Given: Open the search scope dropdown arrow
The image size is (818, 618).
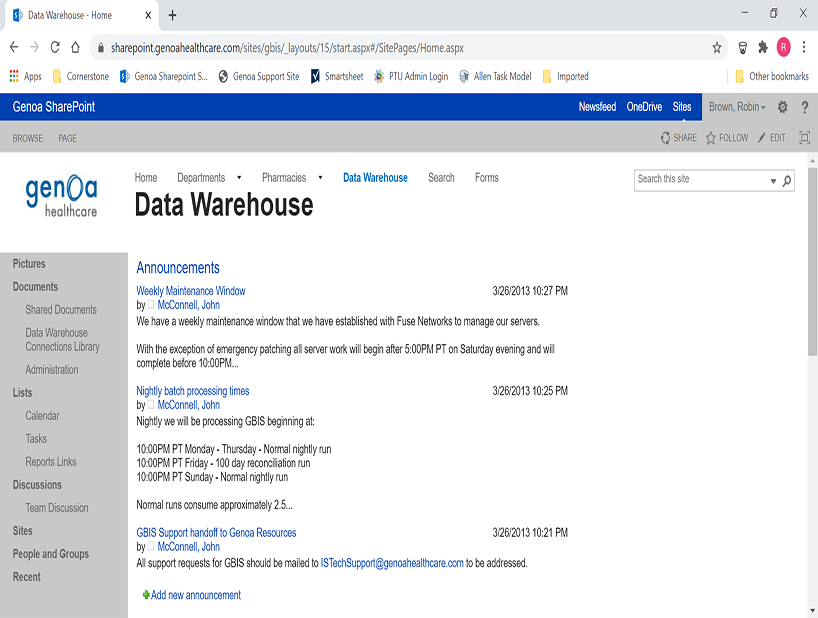Looking at the screenshot, I should (773, 181).
